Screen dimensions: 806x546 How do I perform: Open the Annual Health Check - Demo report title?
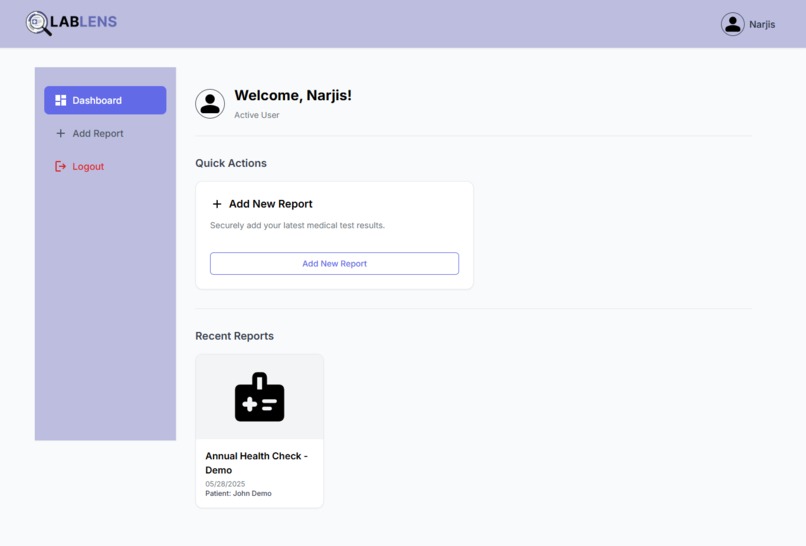[257, 463]
